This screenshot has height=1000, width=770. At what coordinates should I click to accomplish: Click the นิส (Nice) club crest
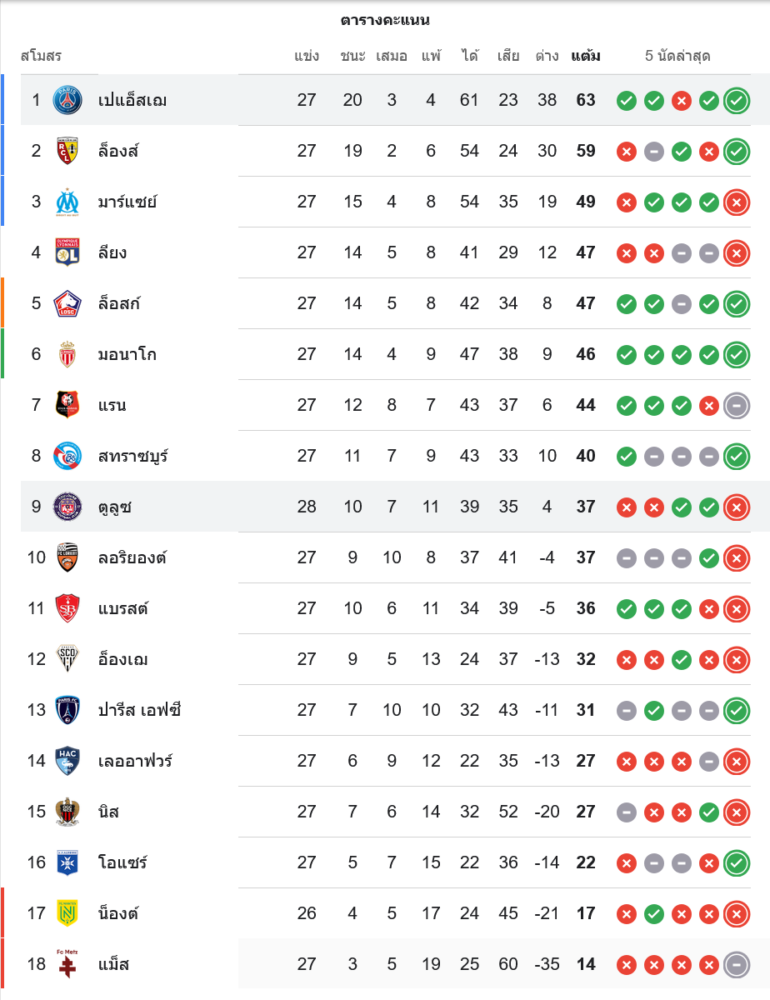(68, 811)
